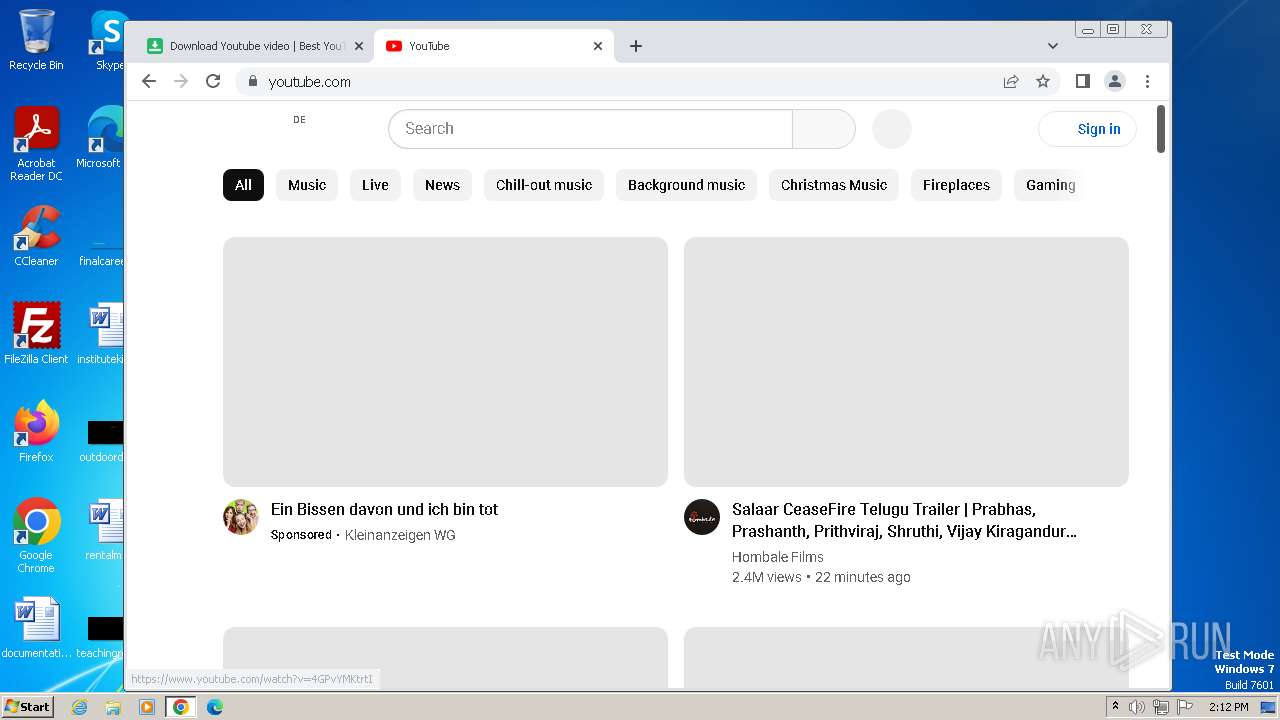Click Chrome icon on taskbar
Screen dimensions: 1280x720
pyautogui.click(x=181, y=707)
